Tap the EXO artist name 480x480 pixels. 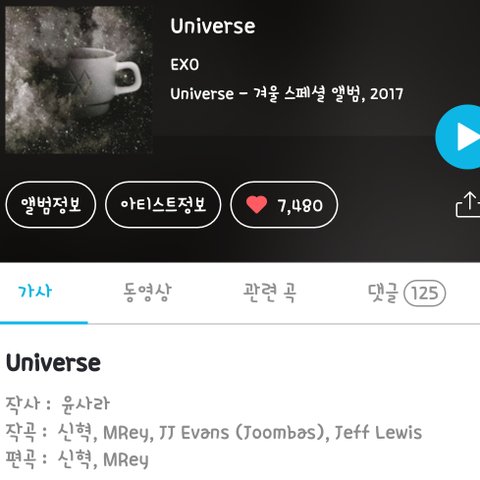click(185, 65)
